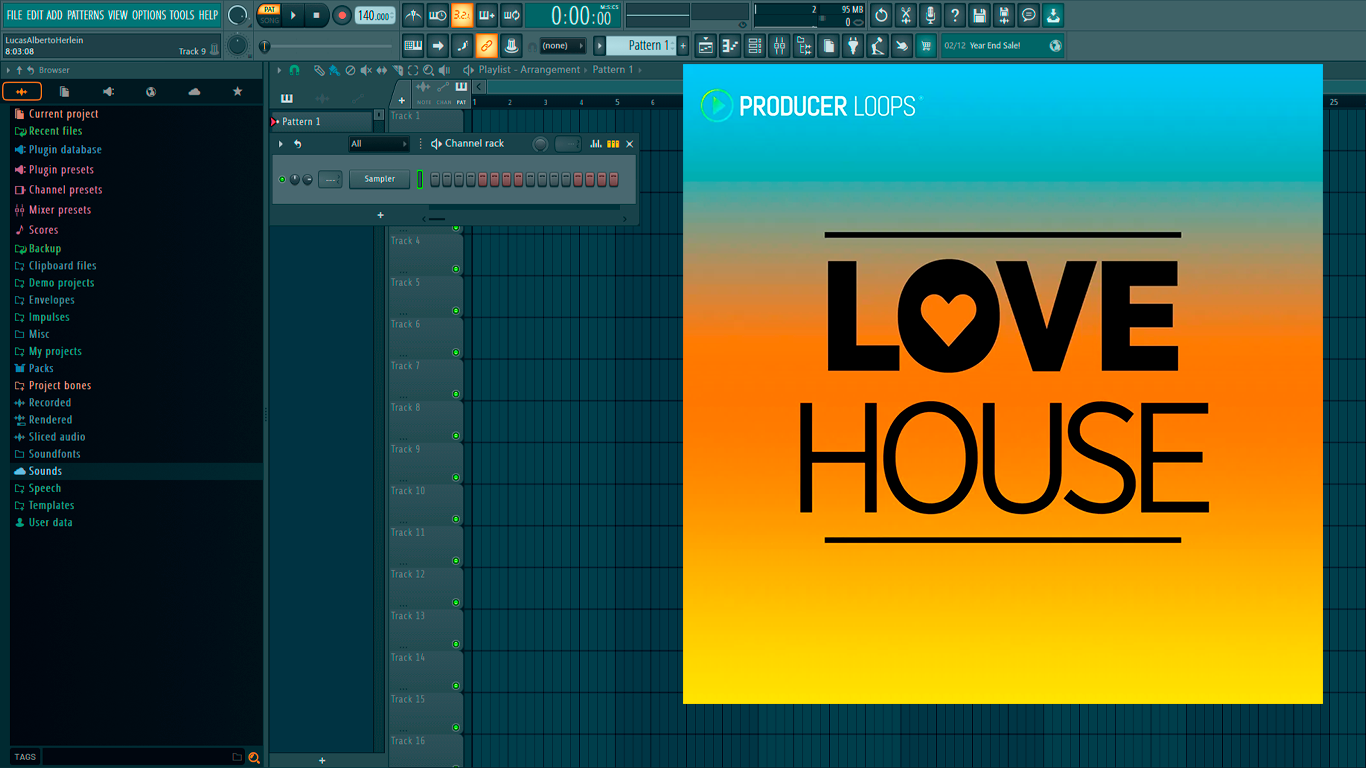Select the playlist Select tool

413,70
